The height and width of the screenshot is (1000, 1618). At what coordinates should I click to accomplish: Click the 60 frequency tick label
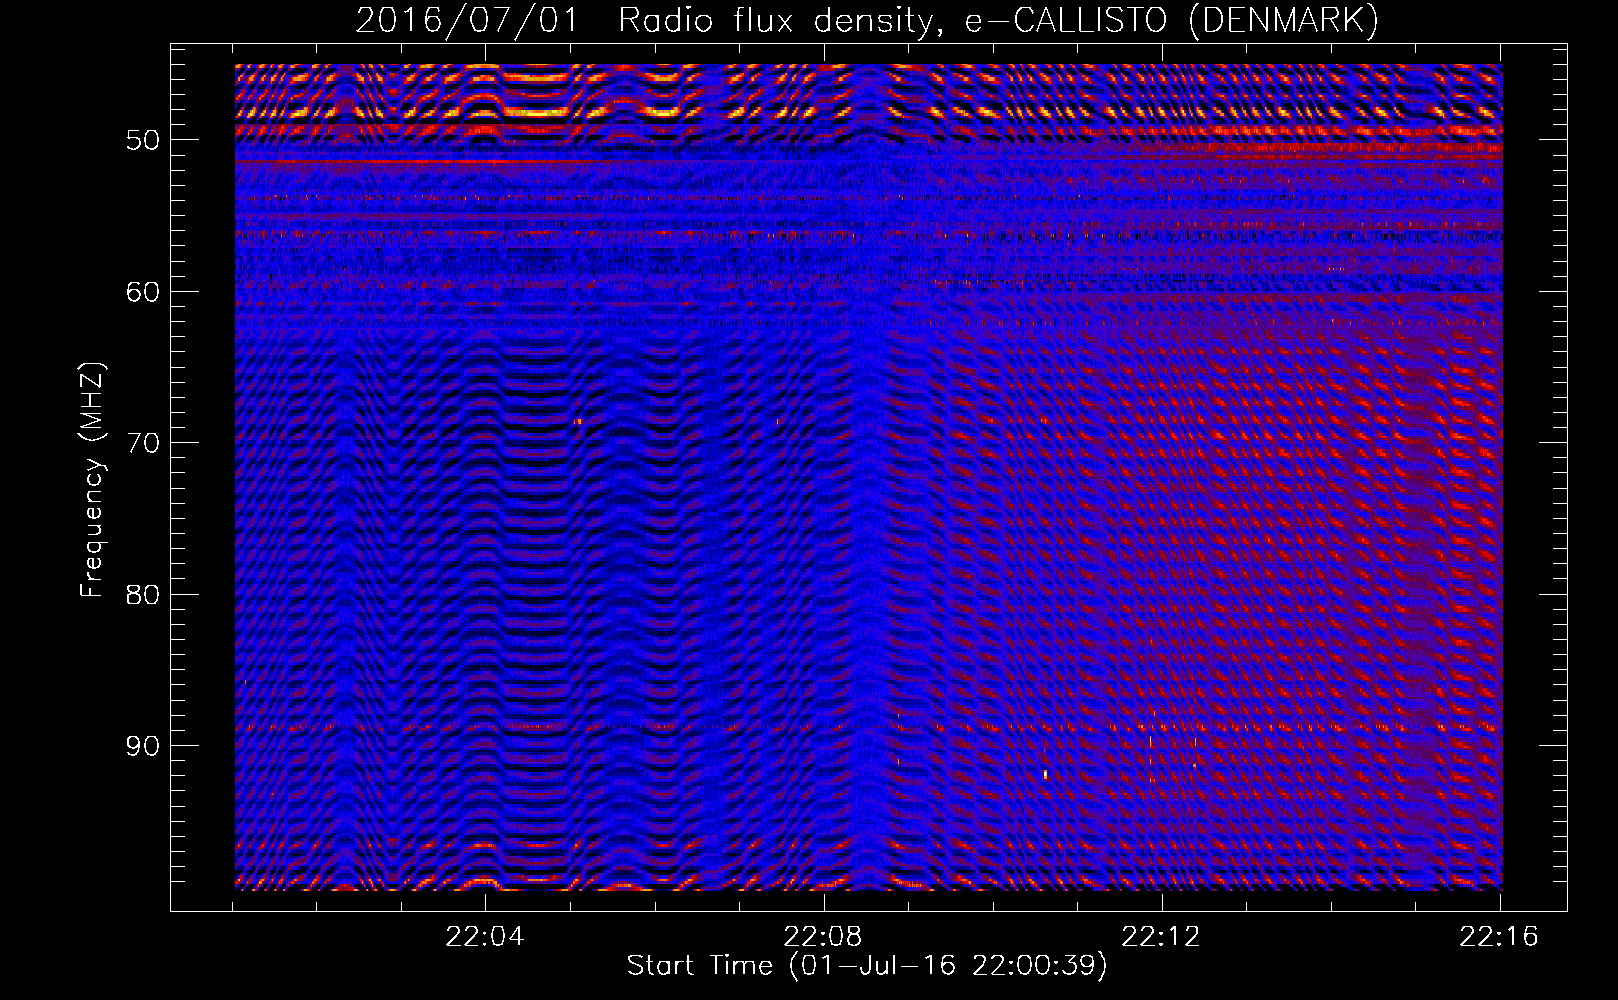pyautogui.click(x=143, y=292)
